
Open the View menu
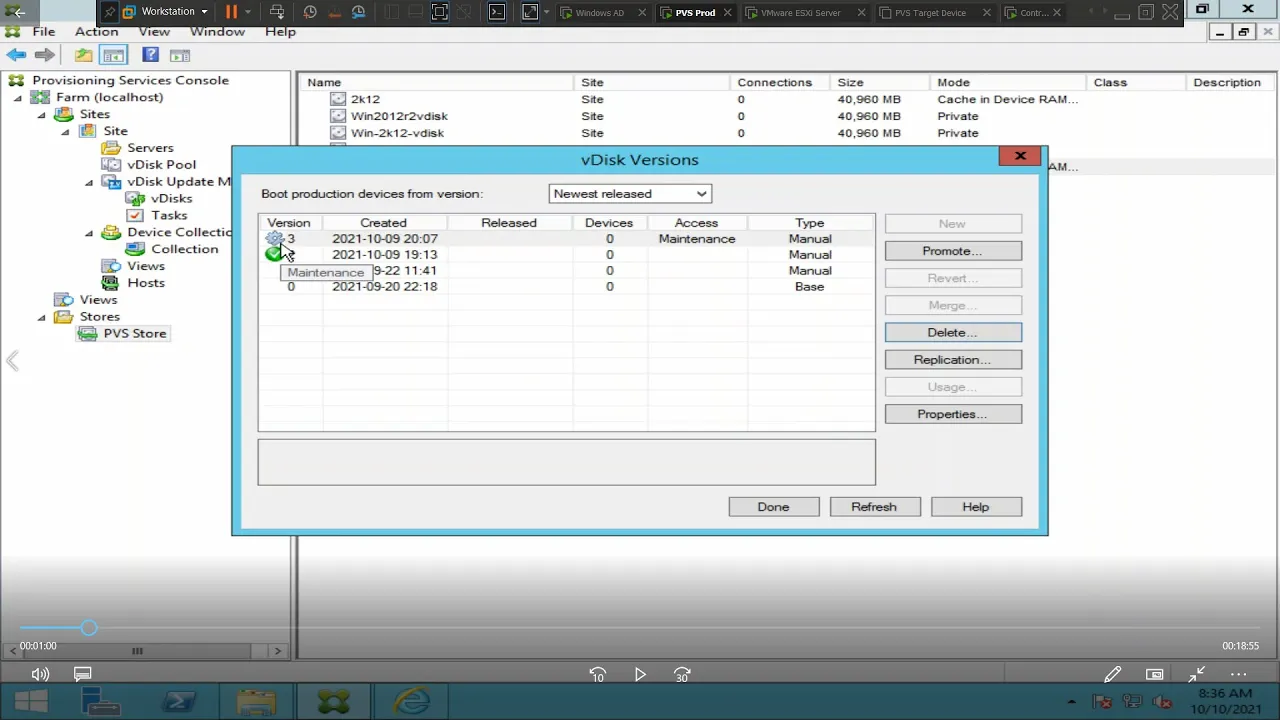pos(154,32)
